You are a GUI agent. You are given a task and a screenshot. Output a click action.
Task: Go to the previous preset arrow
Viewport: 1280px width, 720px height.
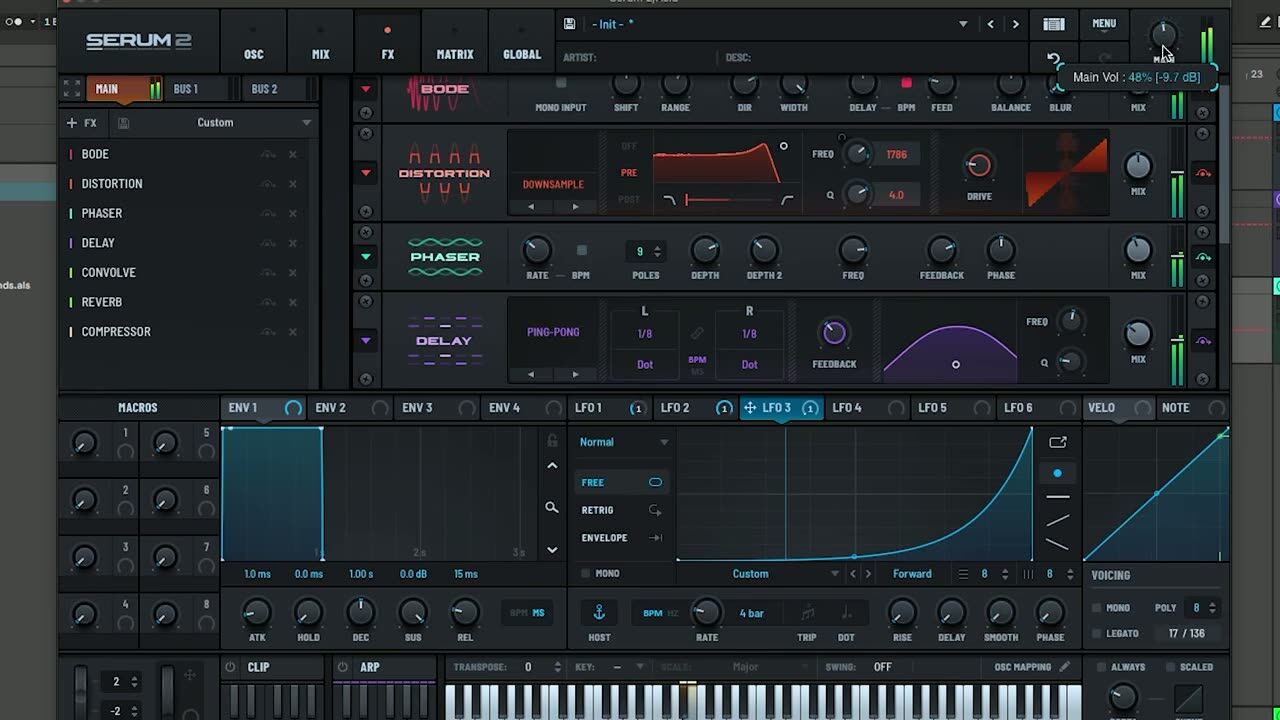coord(991,24)
